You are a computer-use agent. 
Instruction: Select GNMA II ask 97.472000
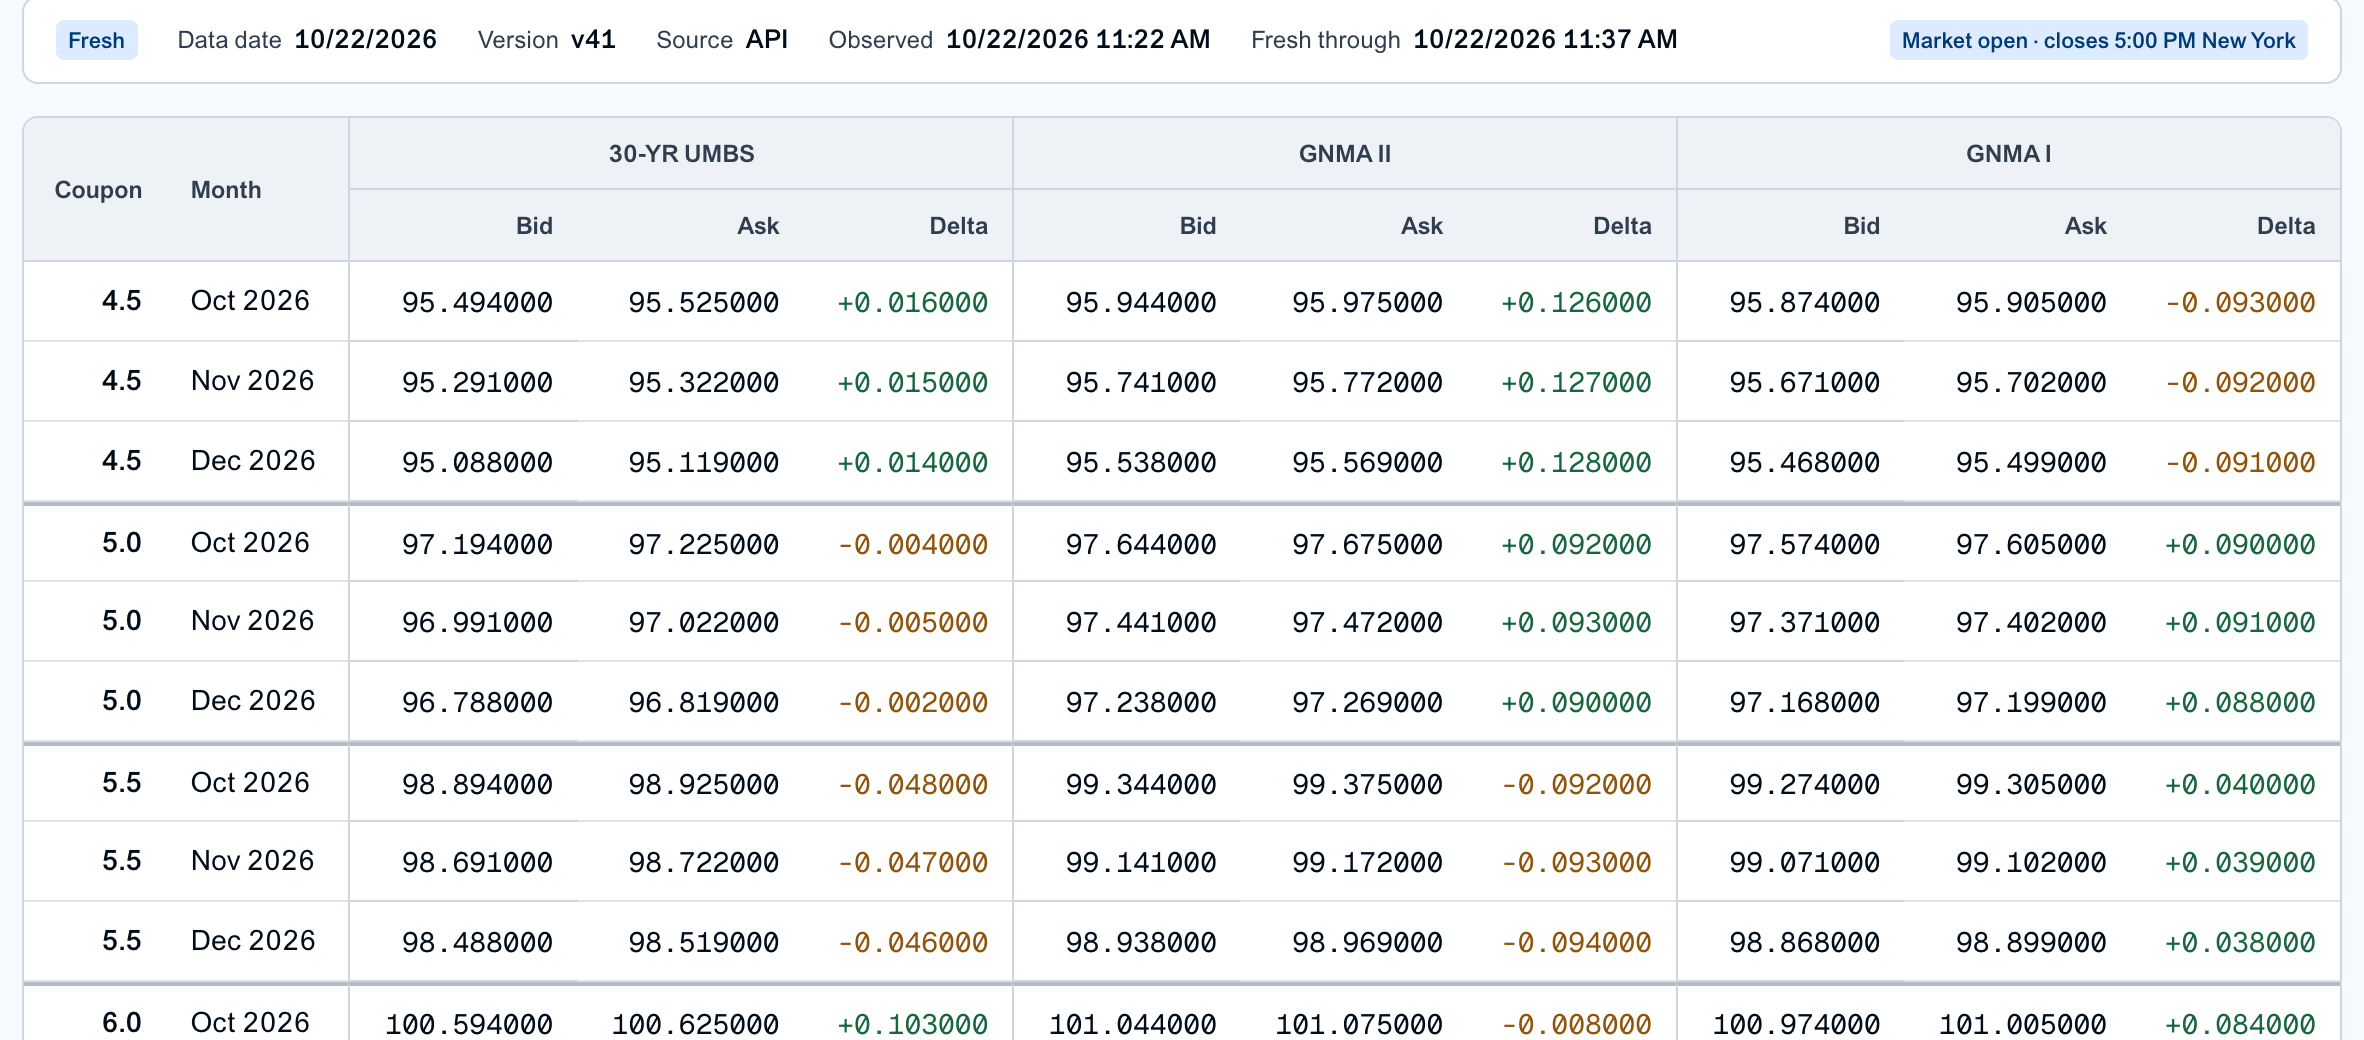pyautogui.click(x=1367, y=622)
